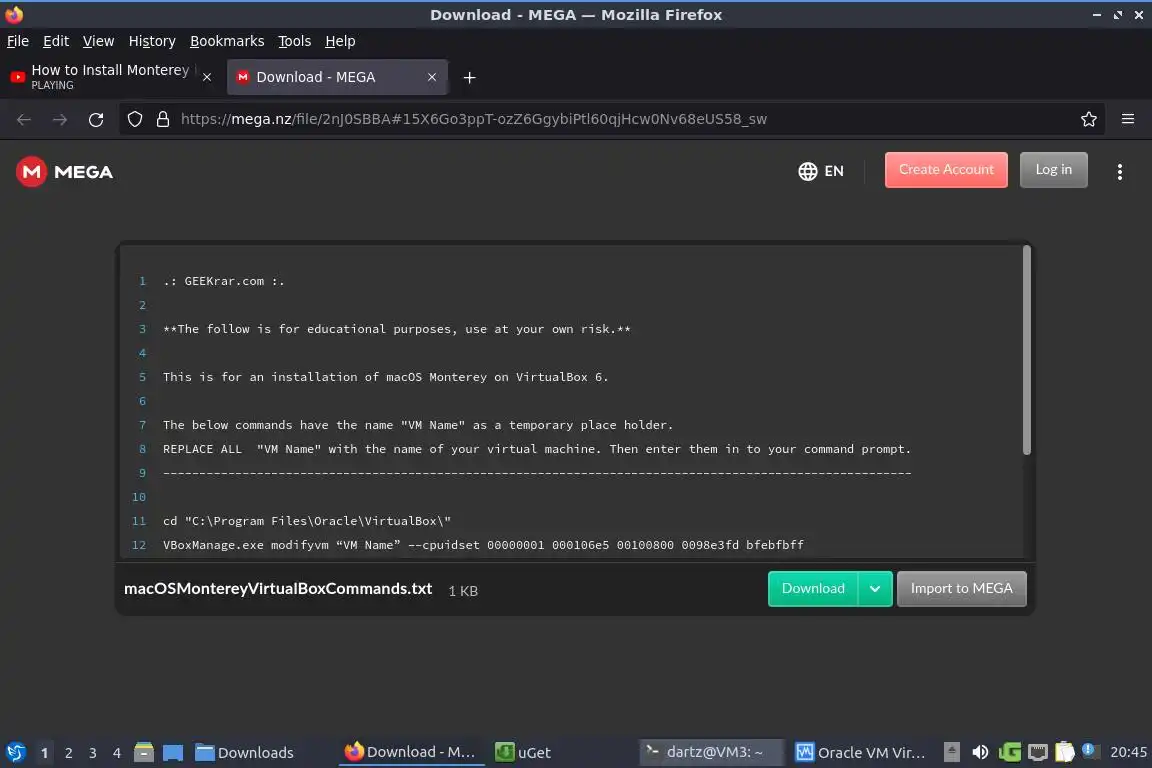Click the 20:45 clock
This screenshot has height=768, width=1152.
click(x=1128, y=752)
